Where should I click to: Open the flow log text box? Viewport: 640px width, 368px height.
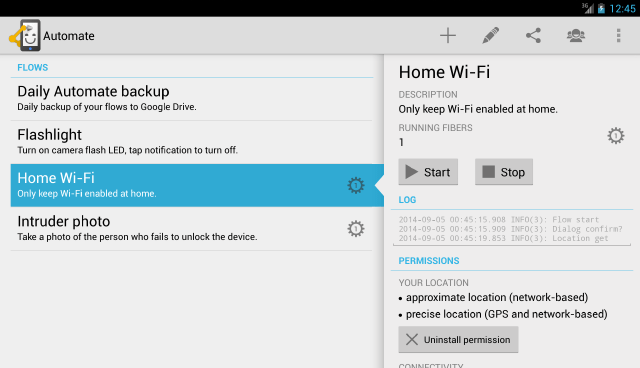512,229
